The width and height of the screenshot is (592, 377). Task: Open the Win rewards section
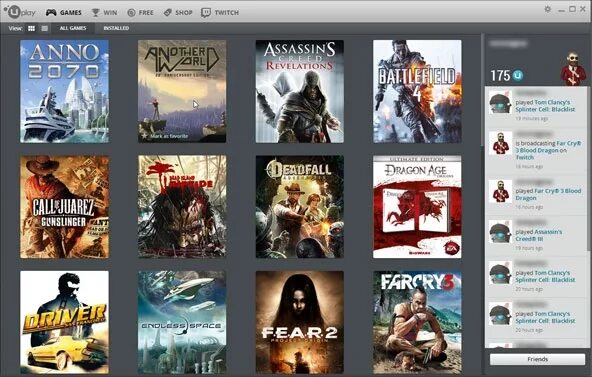105,12
